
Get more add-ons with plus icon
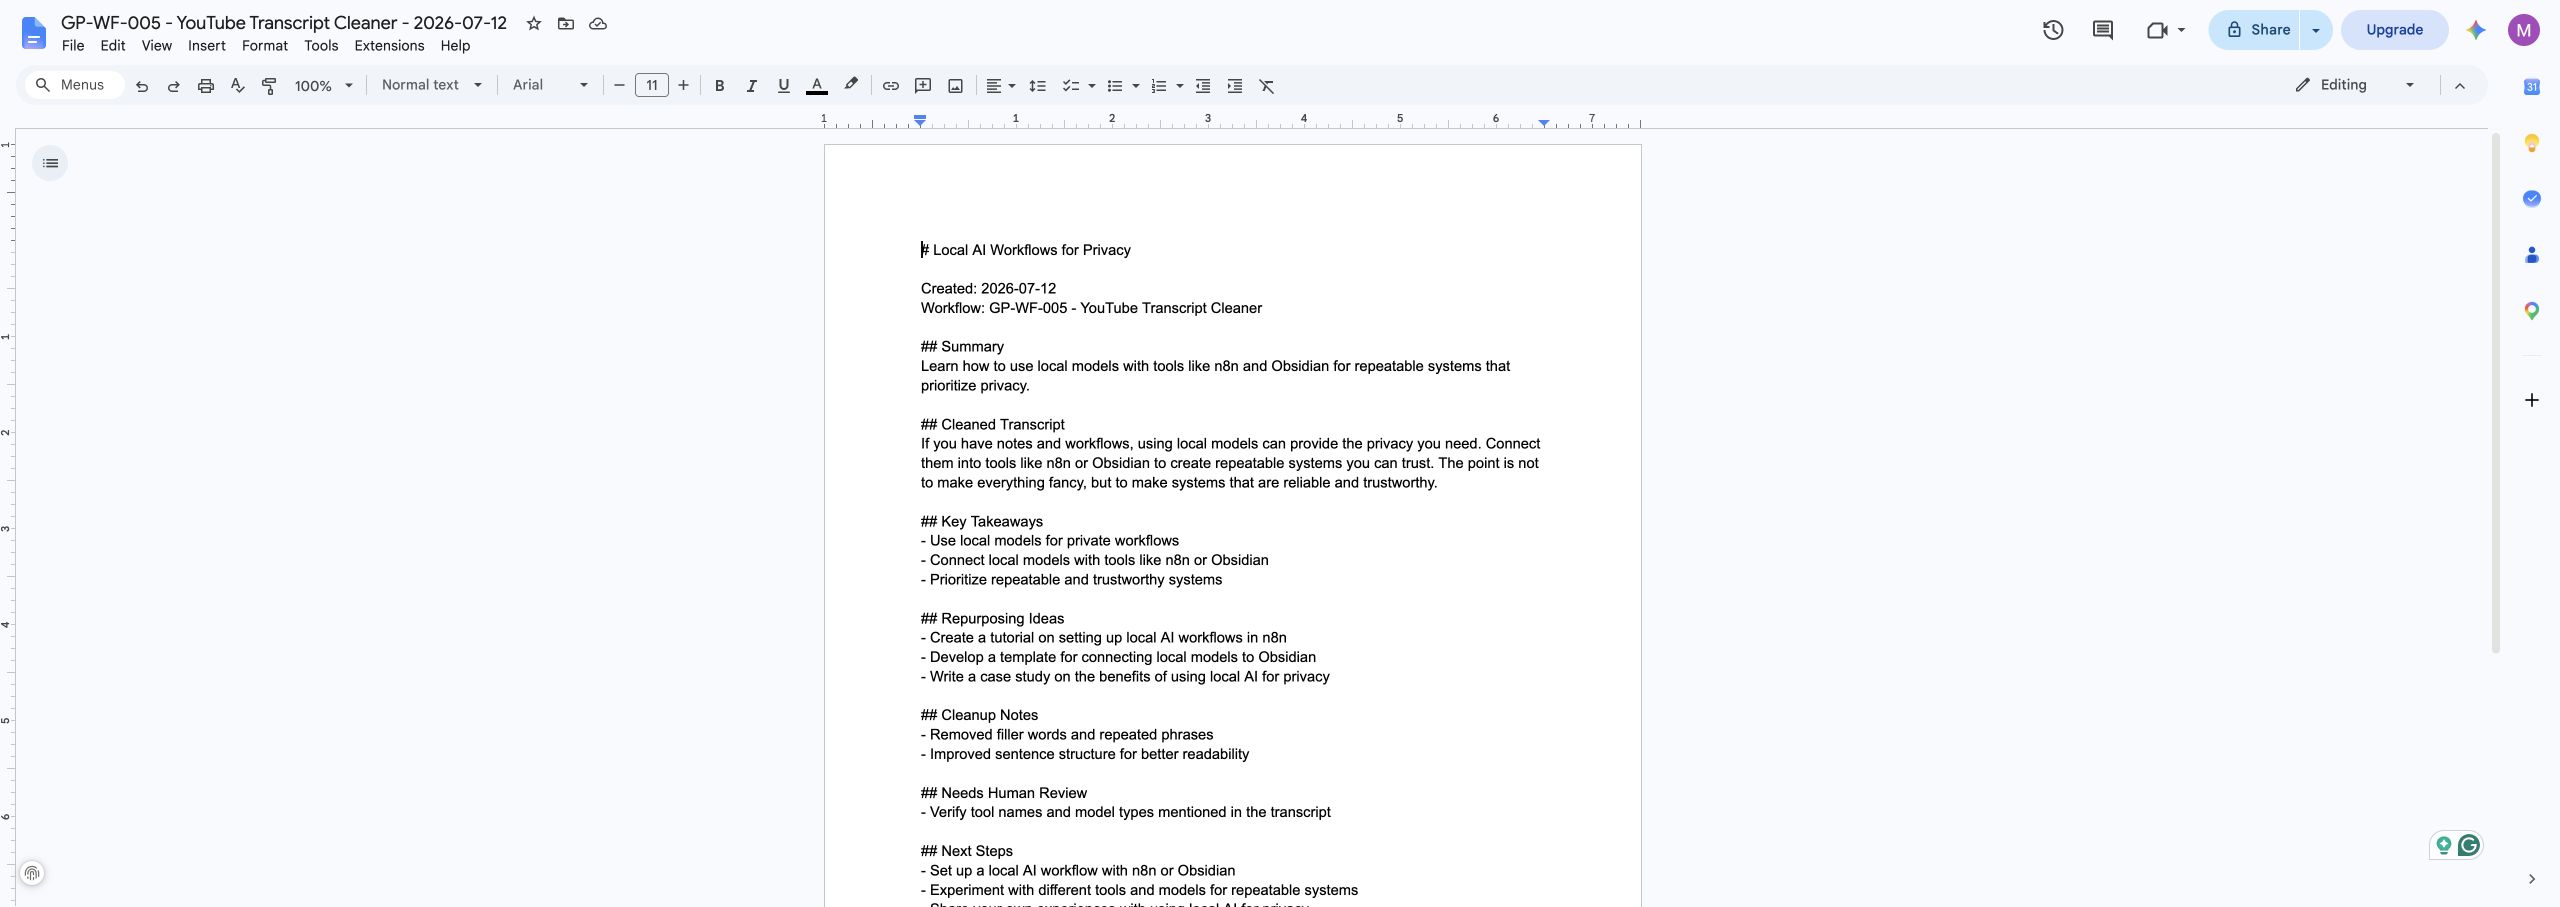coord(2532,400)
